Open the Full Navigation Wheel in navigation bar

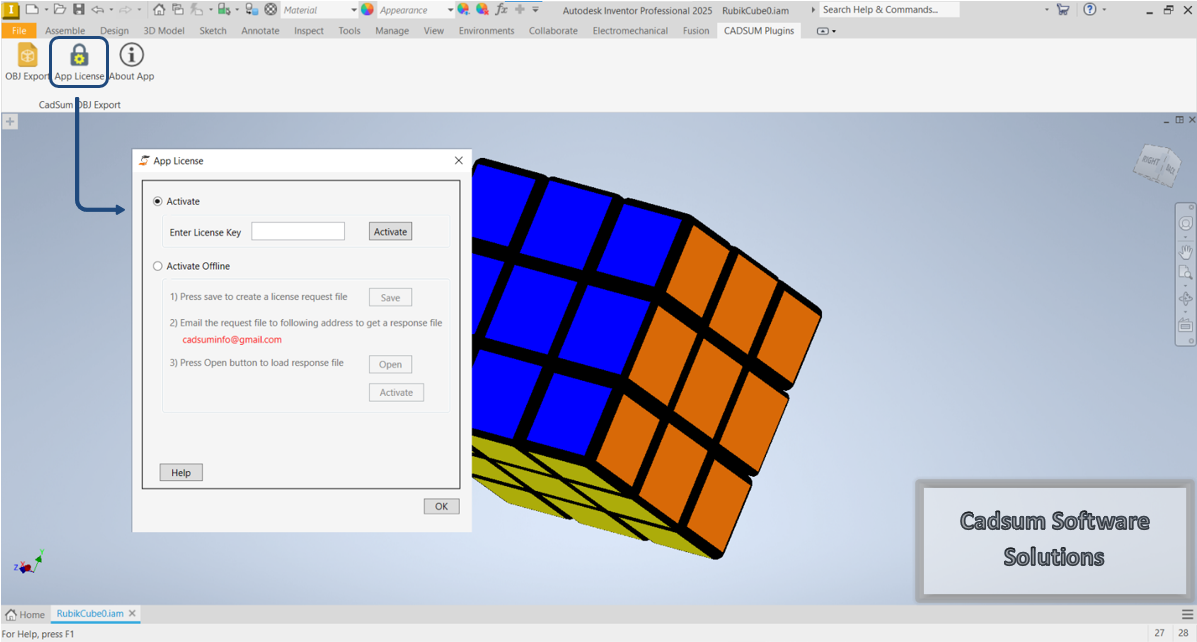tap(1186, 224)
